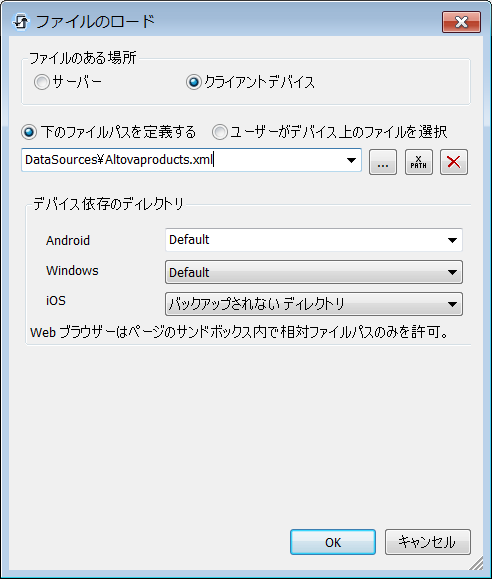This screenshot has width=492, height=579.
Task: Click the iOS label
Action: pos(56,301)
